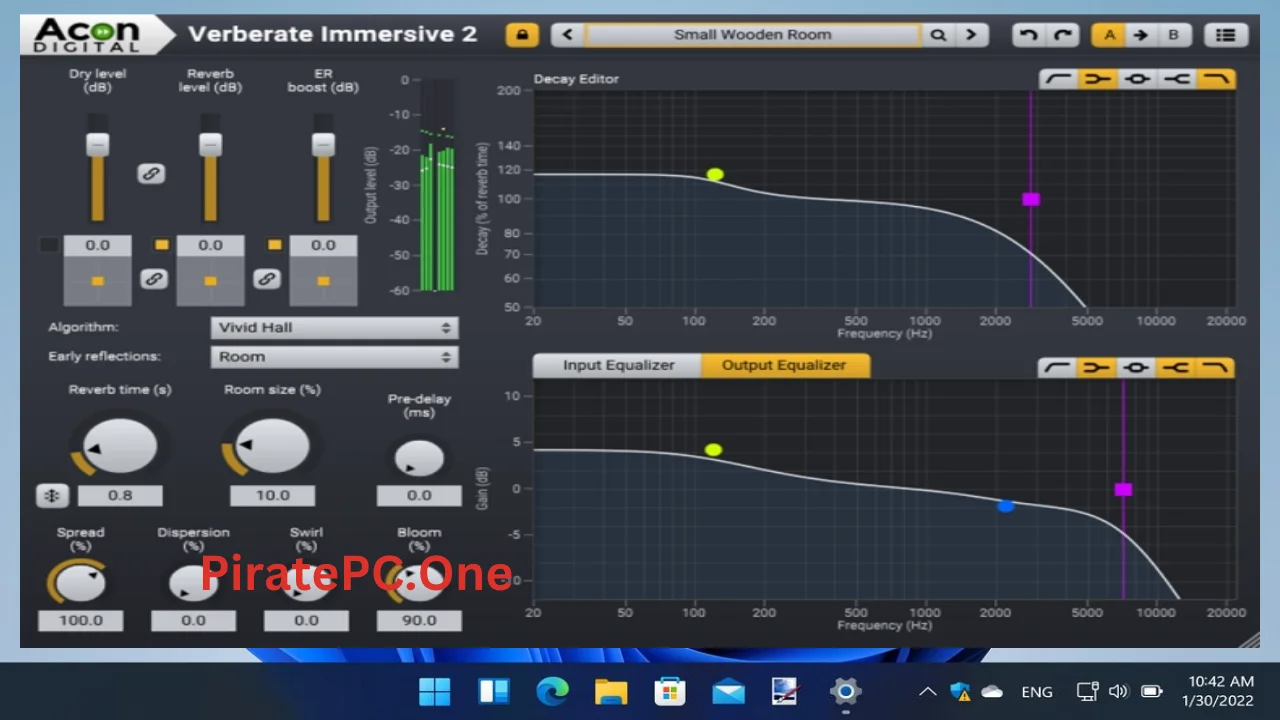Toggle Decay Editor low shelf band
The width and height of the screenshot is (1280, 720).
1097,79
